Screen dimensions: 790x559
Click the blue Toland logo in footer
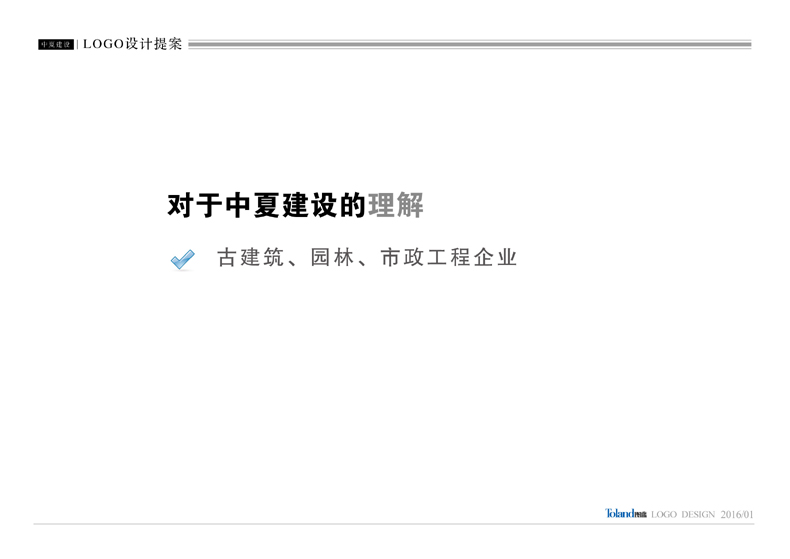(620, 514)
